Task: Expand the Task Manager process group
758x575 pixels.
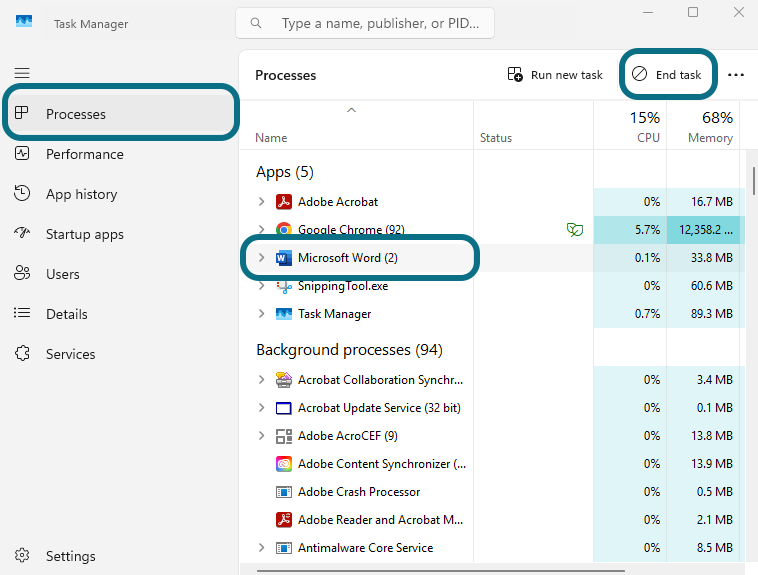Action: (x=262, y=314)
